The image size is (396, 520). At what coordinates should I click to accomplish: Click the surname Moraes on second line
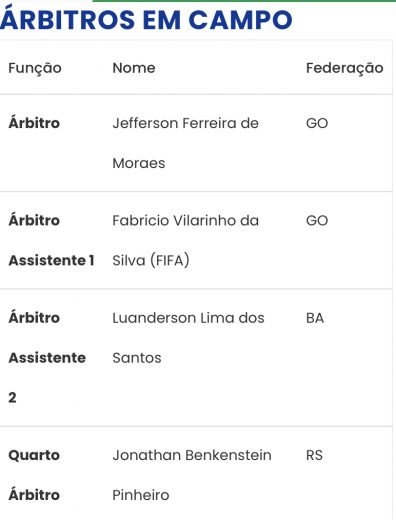(x=139, y=163)
